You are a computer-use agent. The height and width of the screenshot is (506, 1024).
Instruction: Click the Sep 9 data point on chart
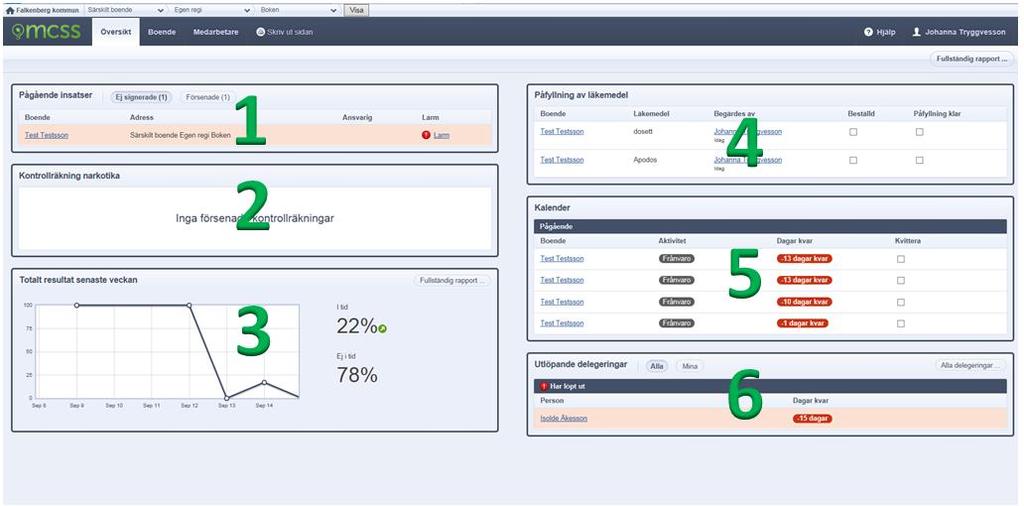76,305
